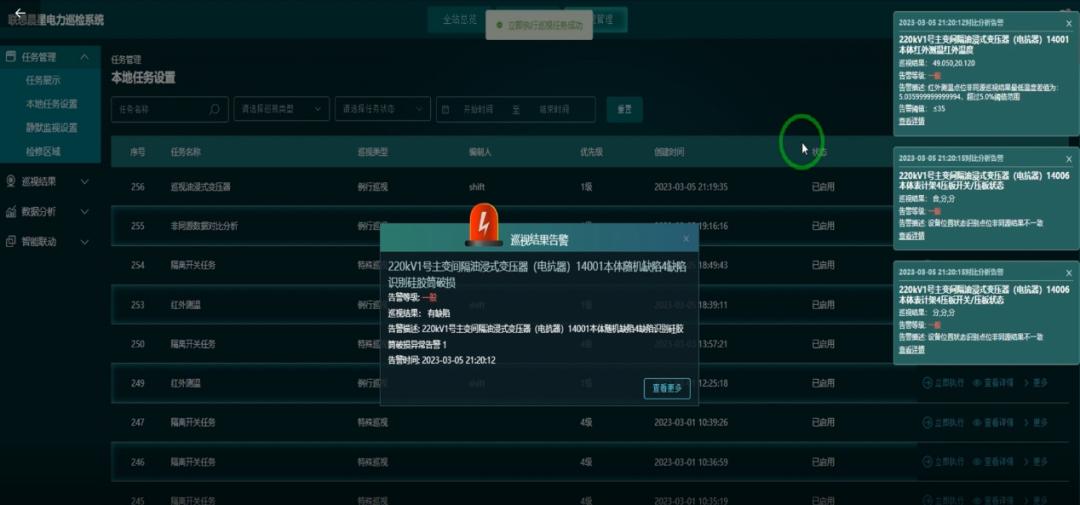Expand the 巡视结果 menu chevron
Screen dimensions: 1080x505
[84, 182]
